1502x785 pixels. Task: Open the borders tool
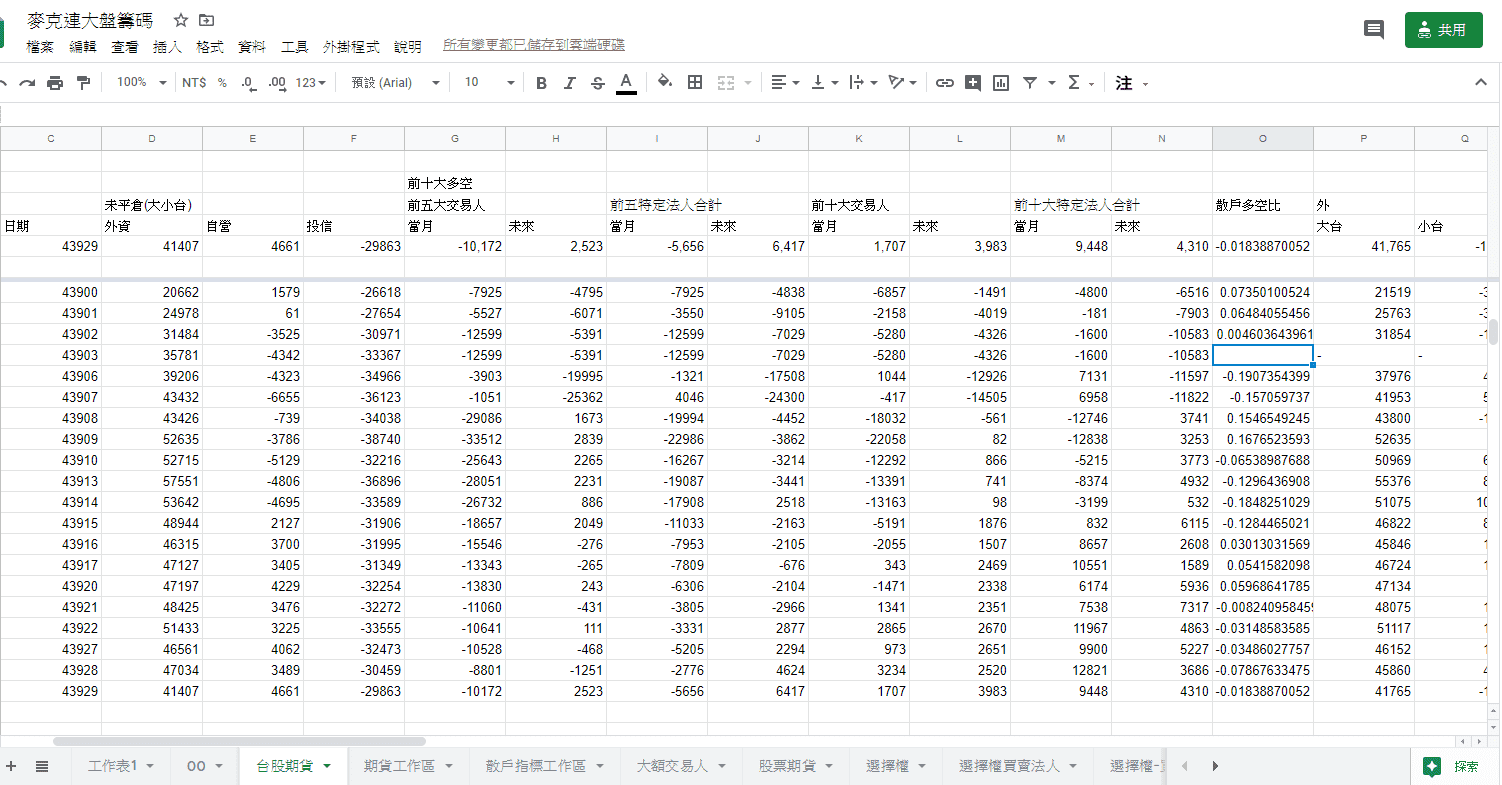tap(695, 83)
